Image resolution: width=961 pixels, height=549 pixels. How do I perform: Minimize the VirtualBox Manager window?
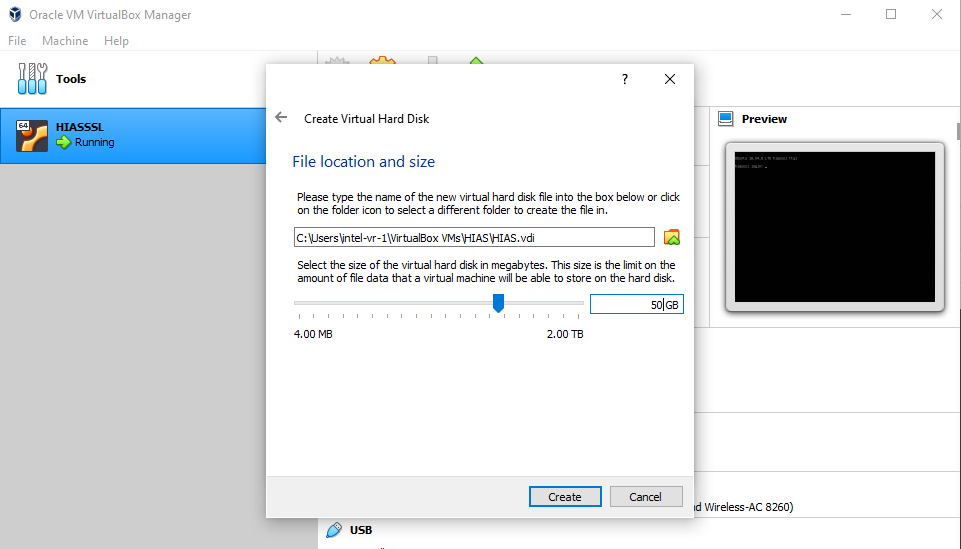click(x=846, y=14)
